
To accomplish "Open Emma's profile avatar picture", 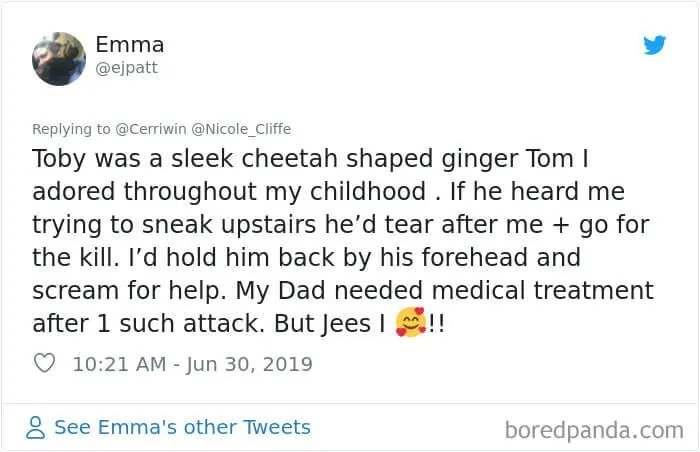I will pos(59,58).
